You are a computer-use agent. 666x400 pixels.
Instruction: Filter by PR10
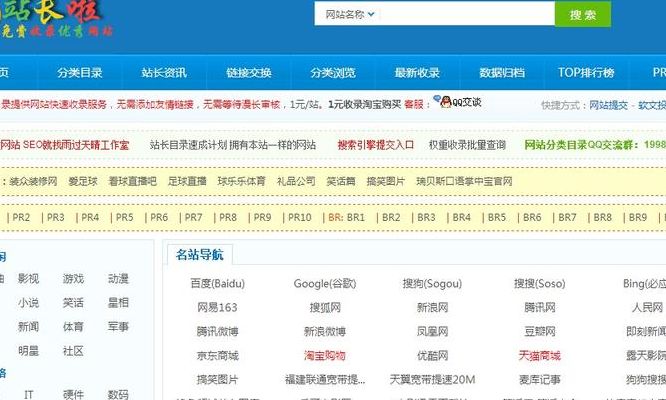299,217
